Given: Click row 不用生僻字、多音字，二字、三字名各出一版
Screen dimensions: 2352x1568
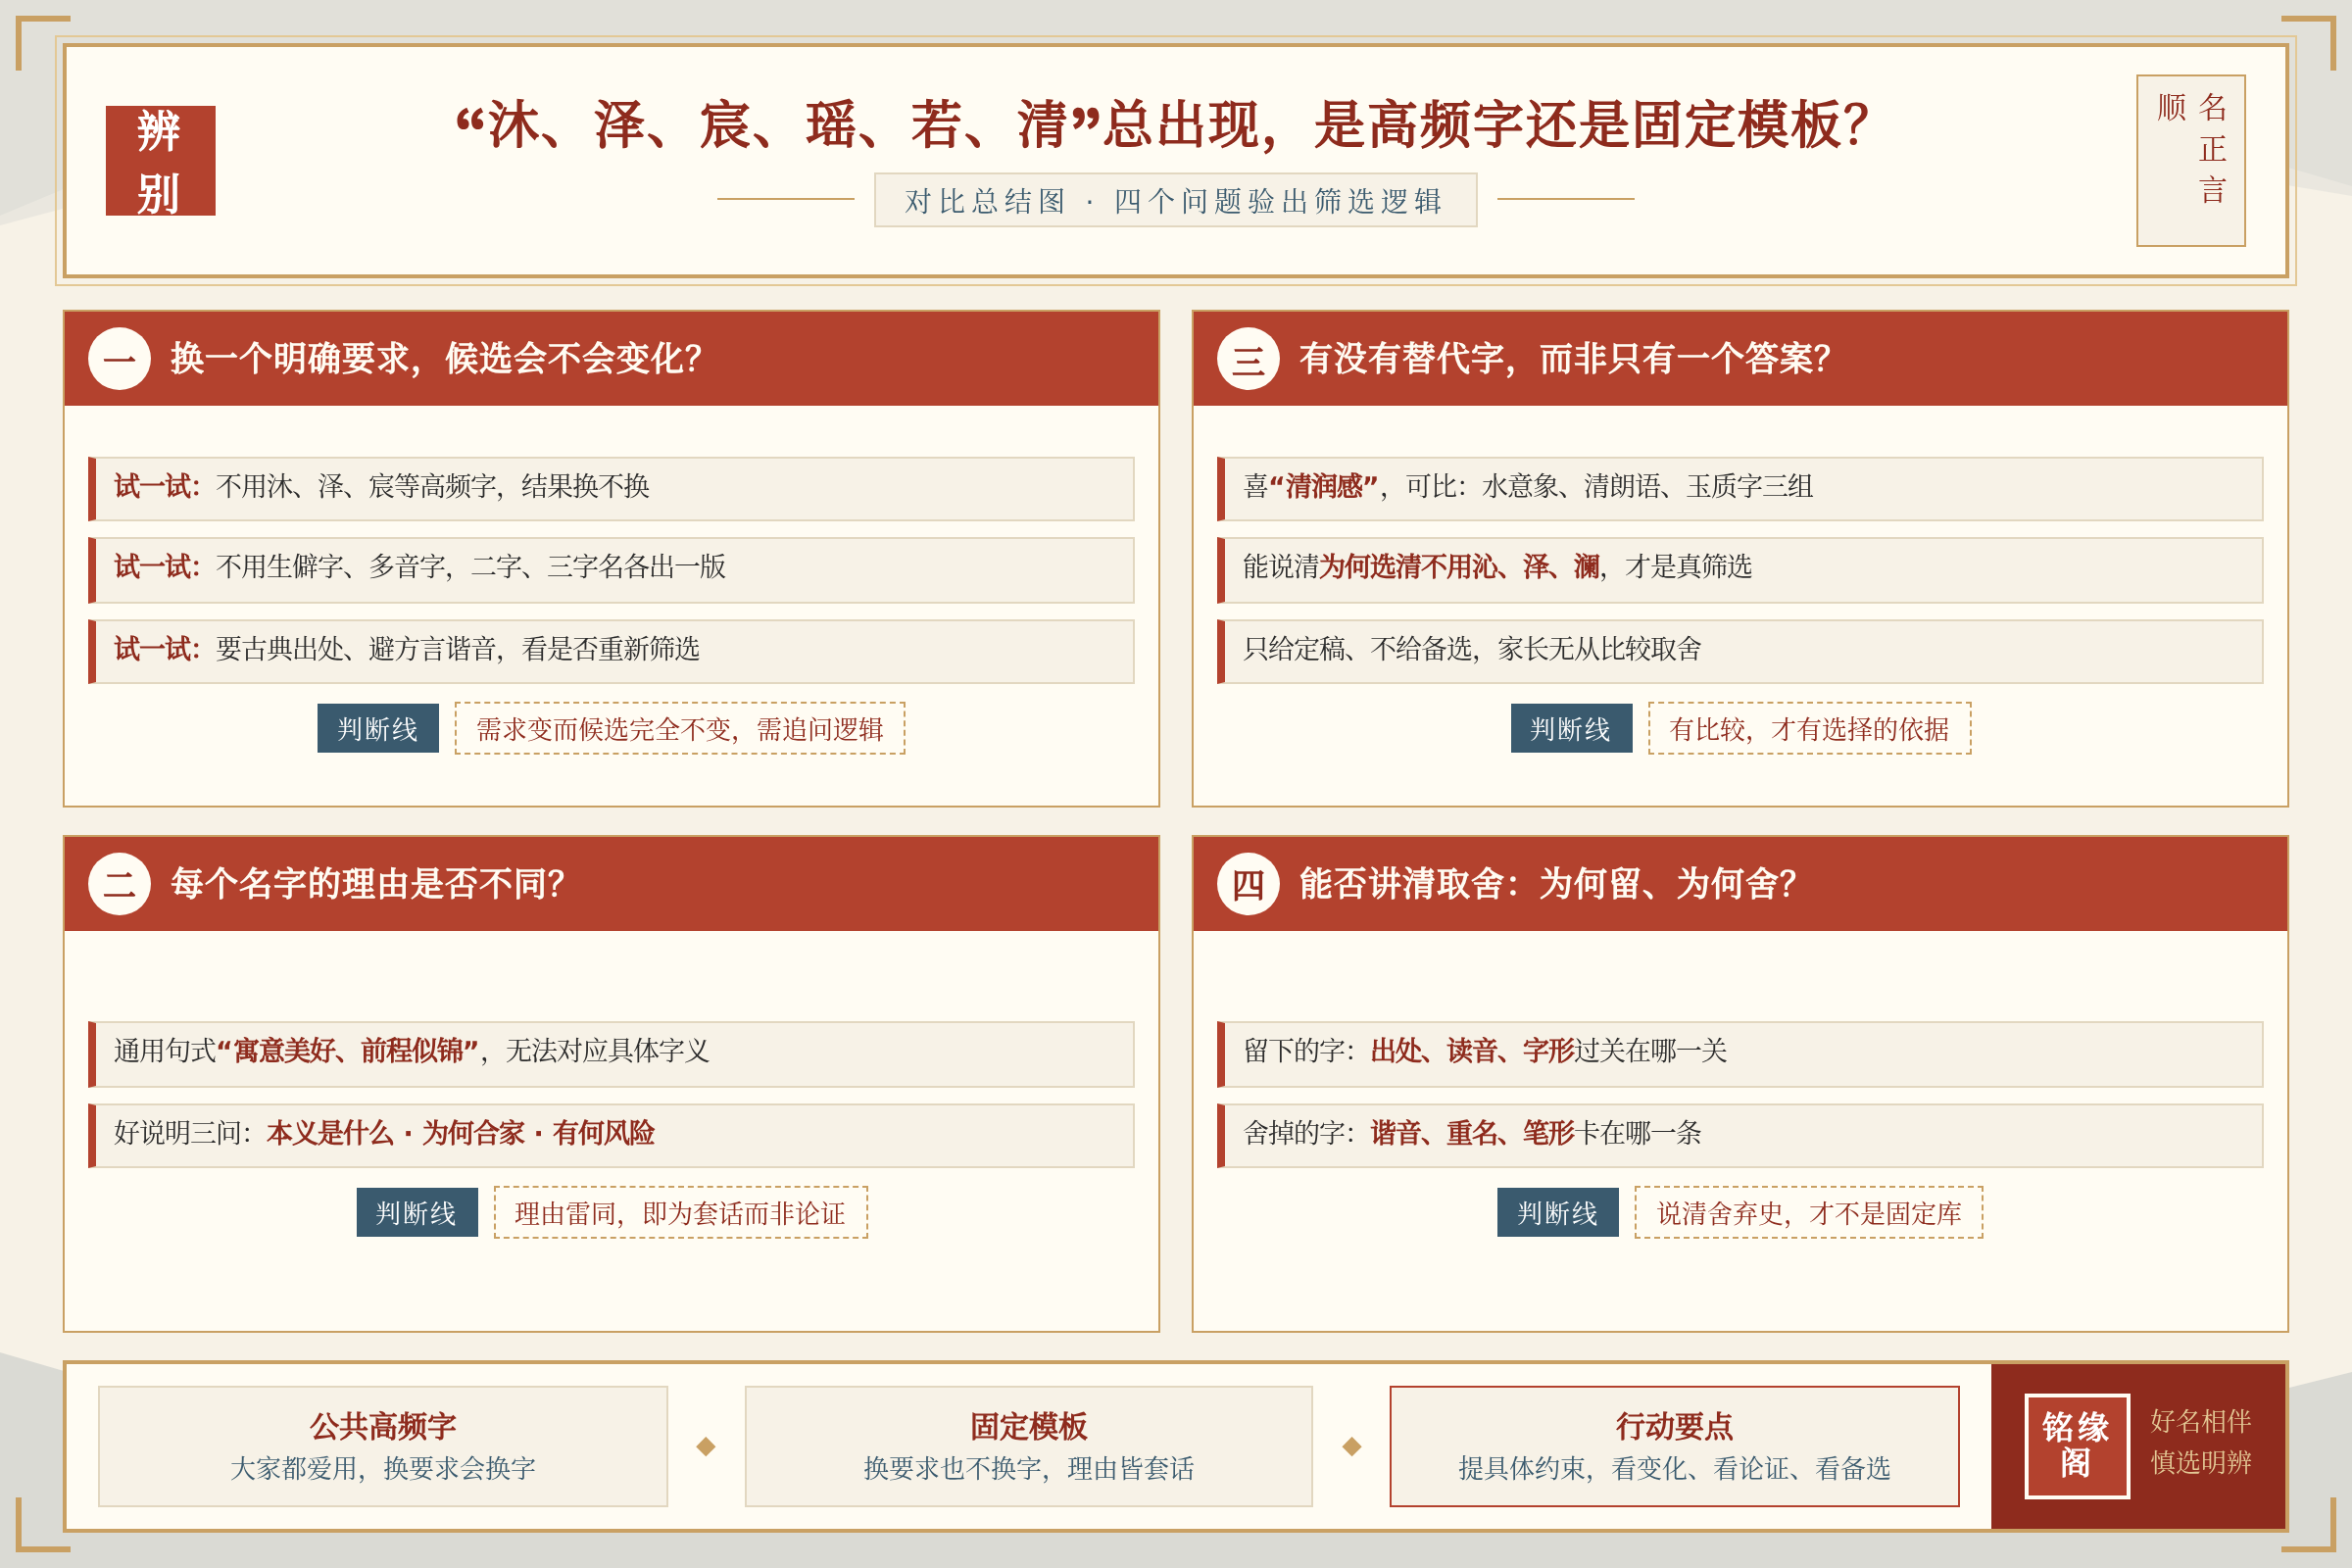Looking at the screenshot, I should (611, 569).
